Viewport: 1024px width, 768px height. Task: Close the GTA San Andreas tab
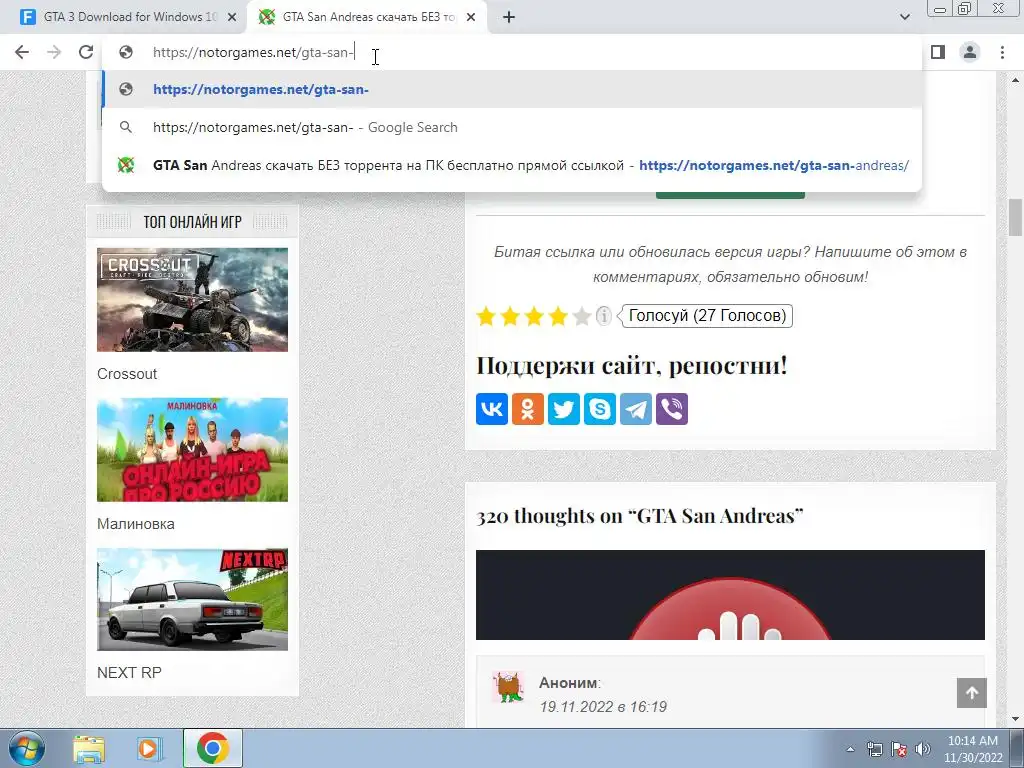(471, 17)
